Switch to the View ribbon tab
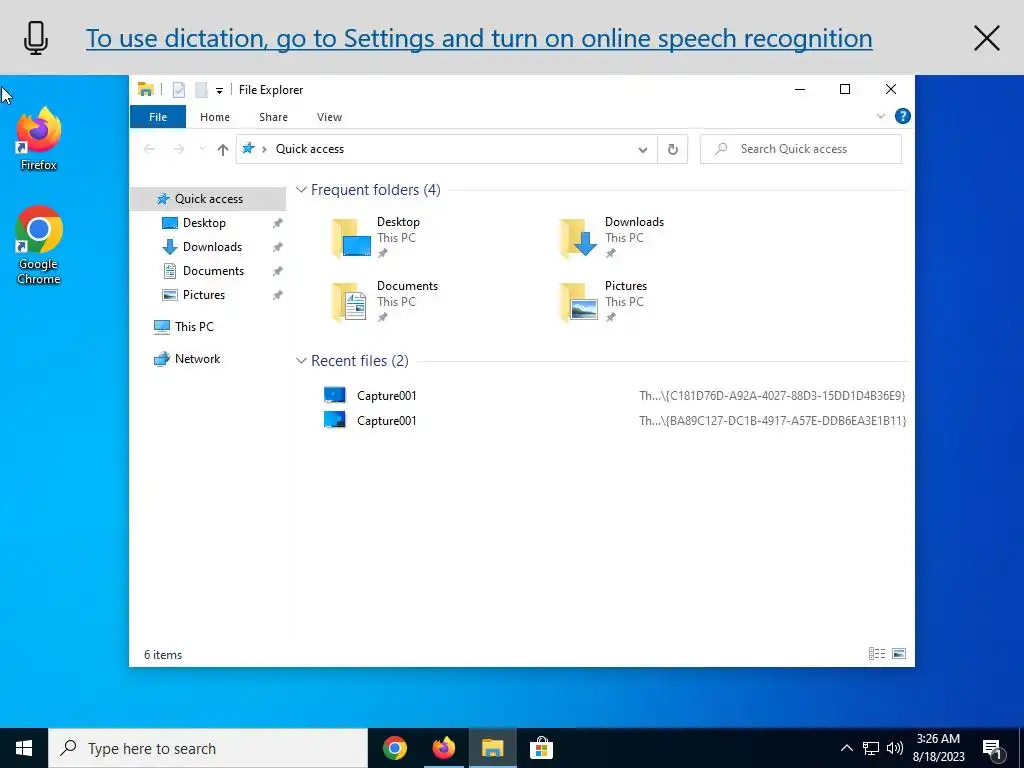Viewport: 1024px width, 768px height. click(x=329, y=117)
